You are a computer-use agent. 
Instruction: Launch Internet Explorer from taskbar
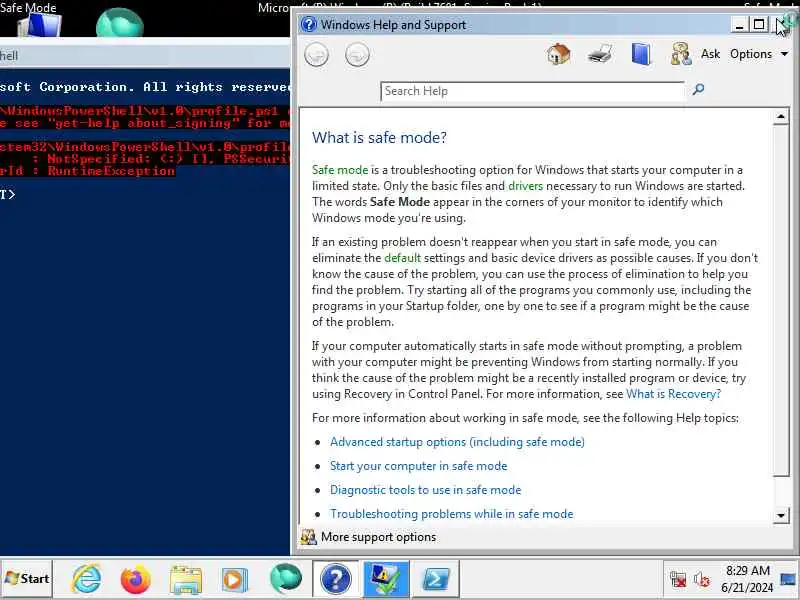click(86, 579)
